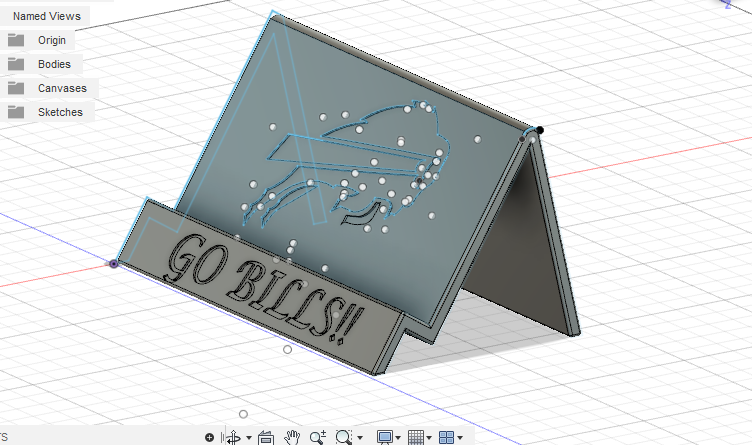
Task: Expand the Named Views item
Action: pos(47,16)
